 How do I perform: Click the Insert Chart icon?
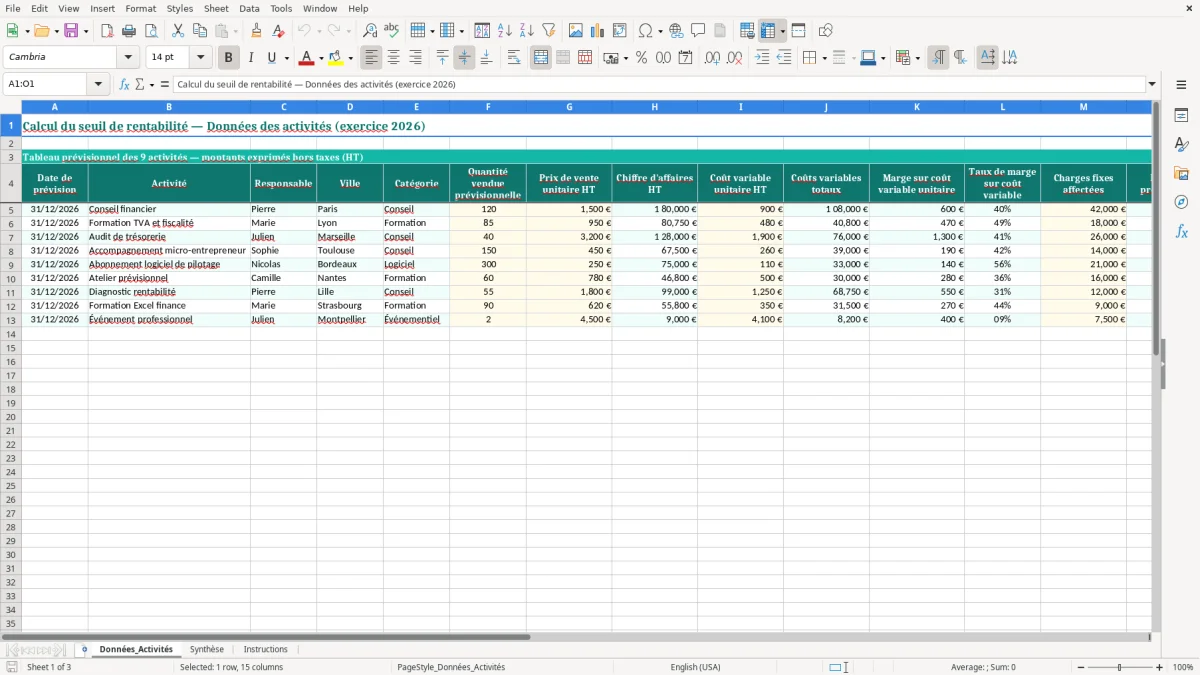click(x=598, y=31)
